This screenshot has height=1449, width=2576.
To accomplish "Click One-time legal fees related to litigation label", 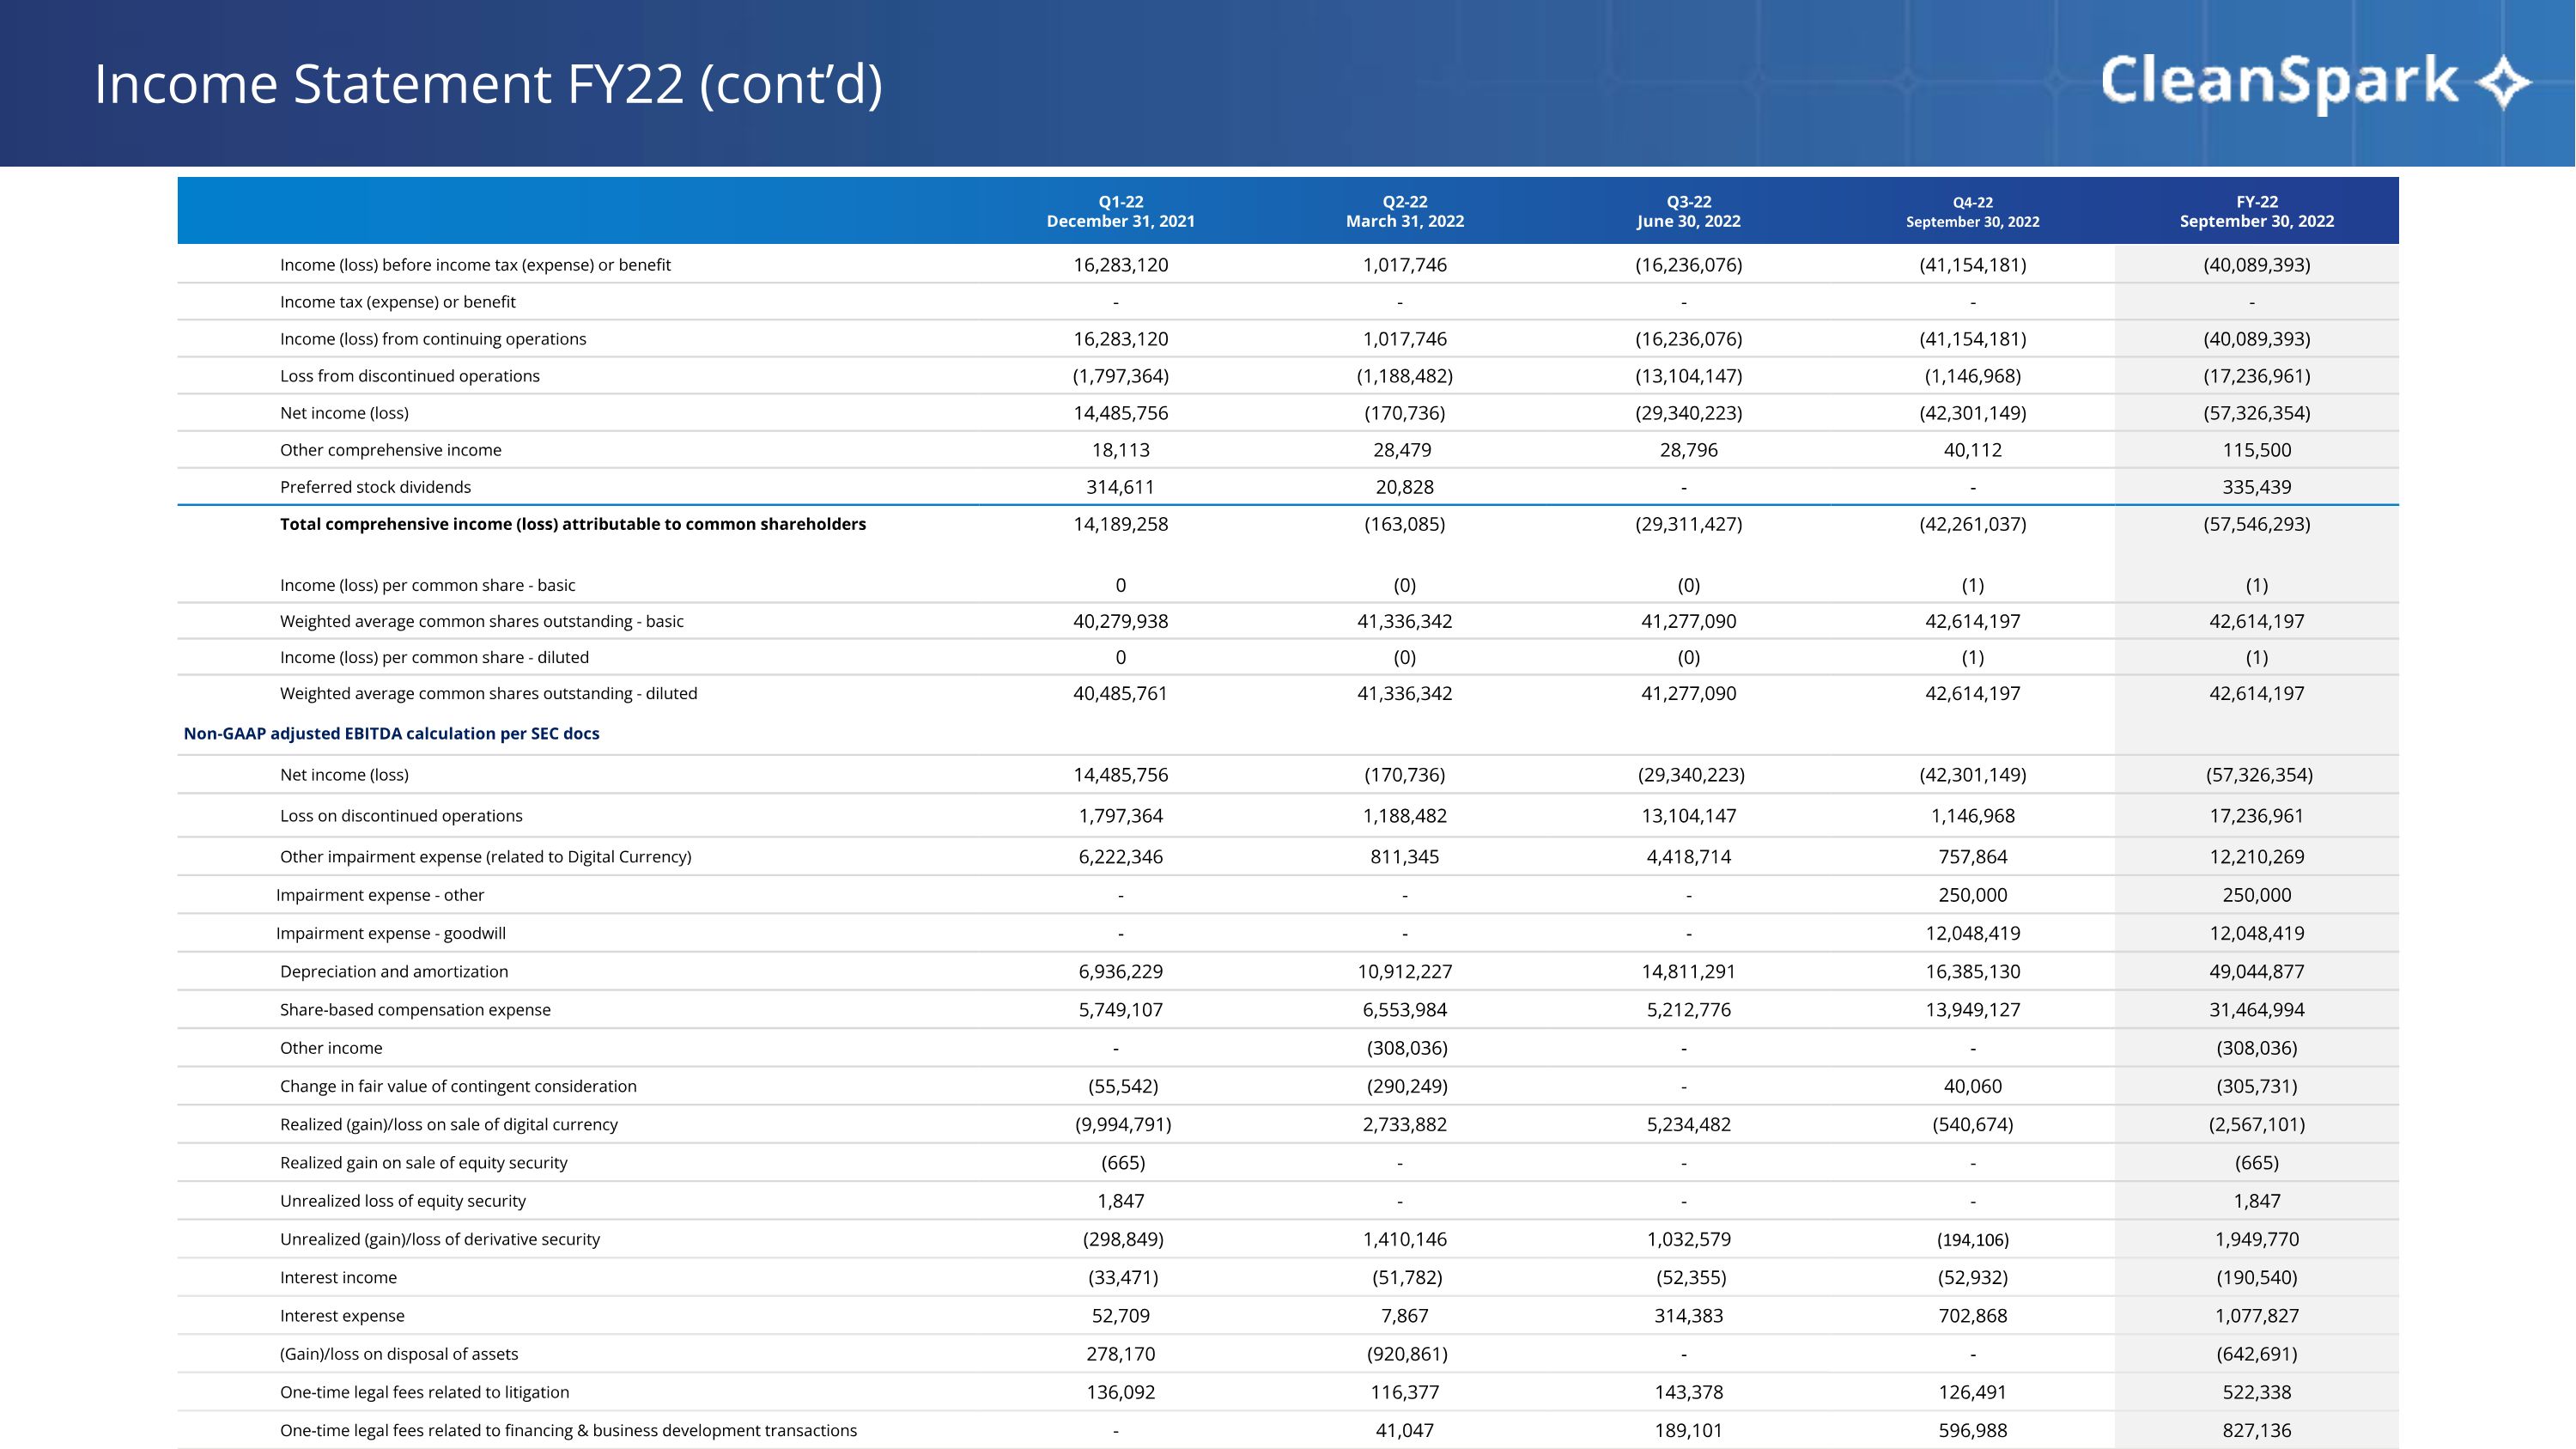I will pos(424,1392).
